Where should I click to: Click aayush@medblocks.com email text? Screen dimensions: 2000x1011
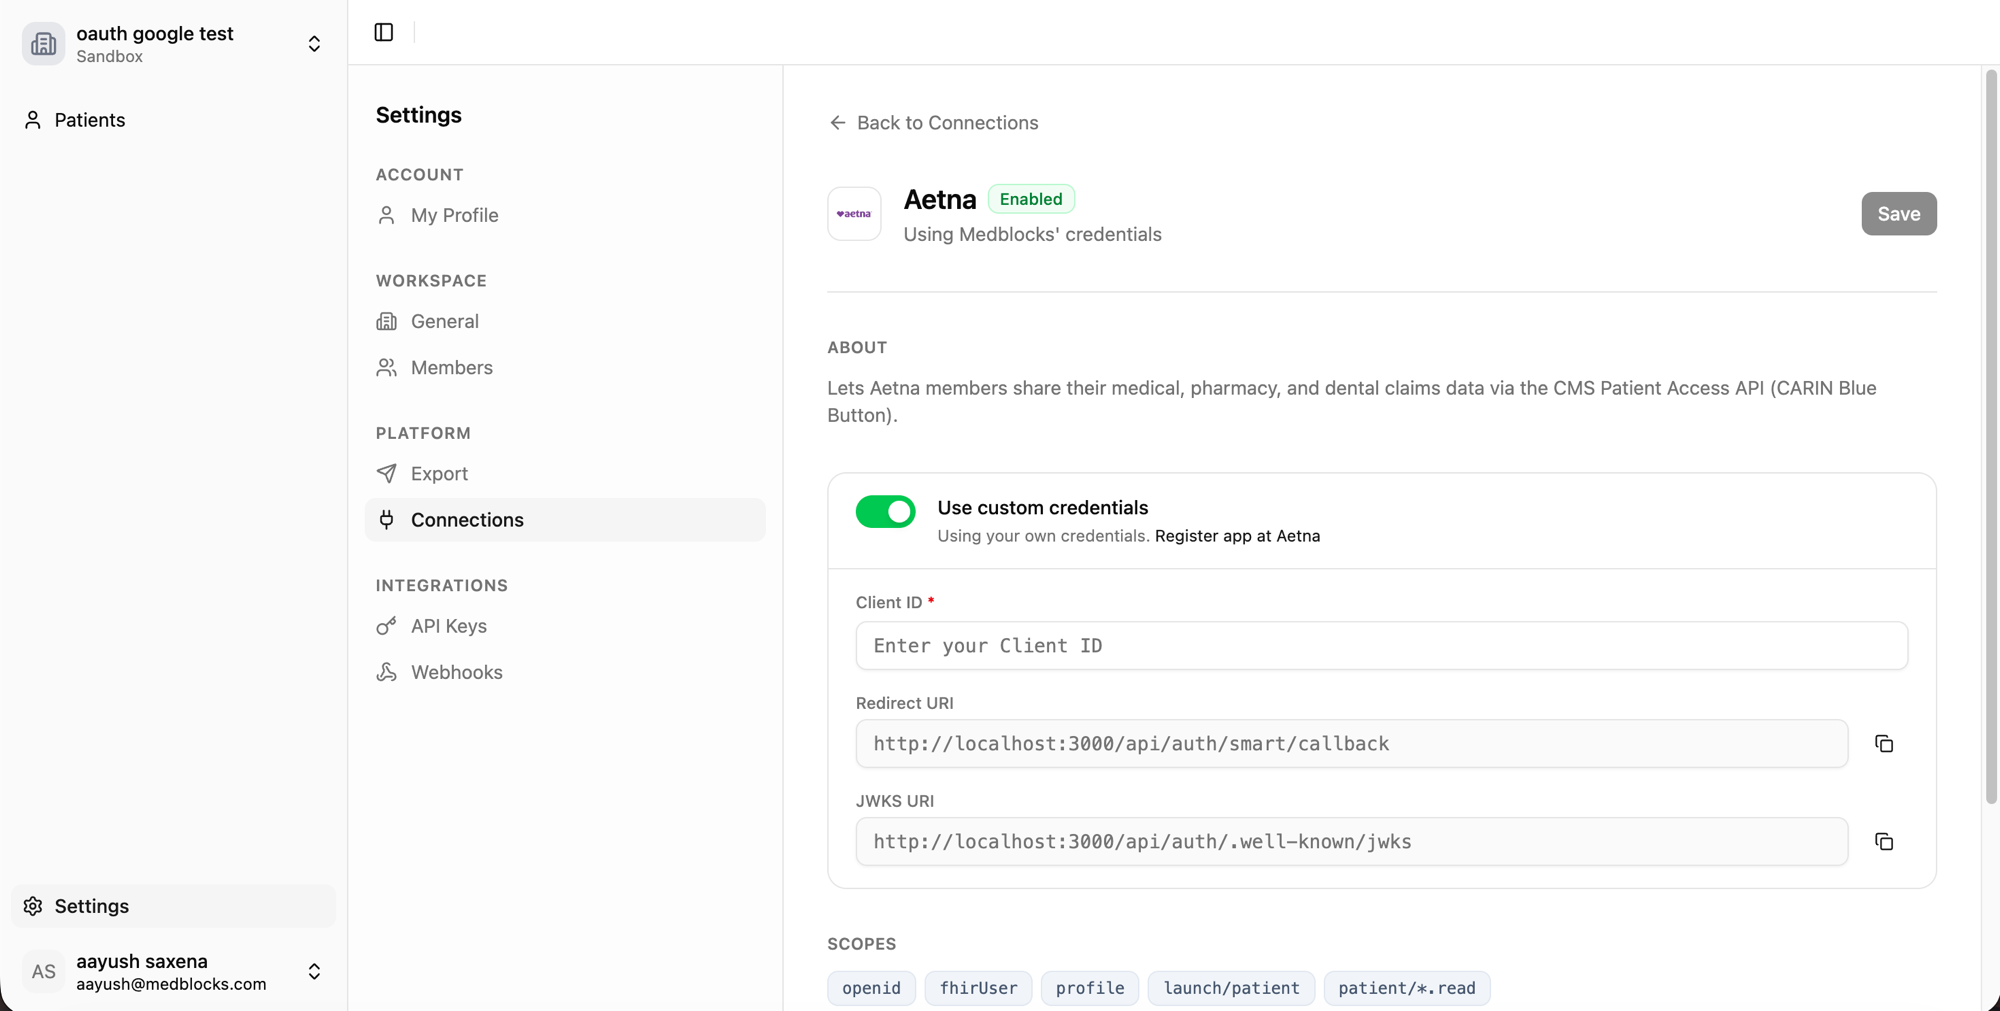pyautogui.click(x=171, y=984)
